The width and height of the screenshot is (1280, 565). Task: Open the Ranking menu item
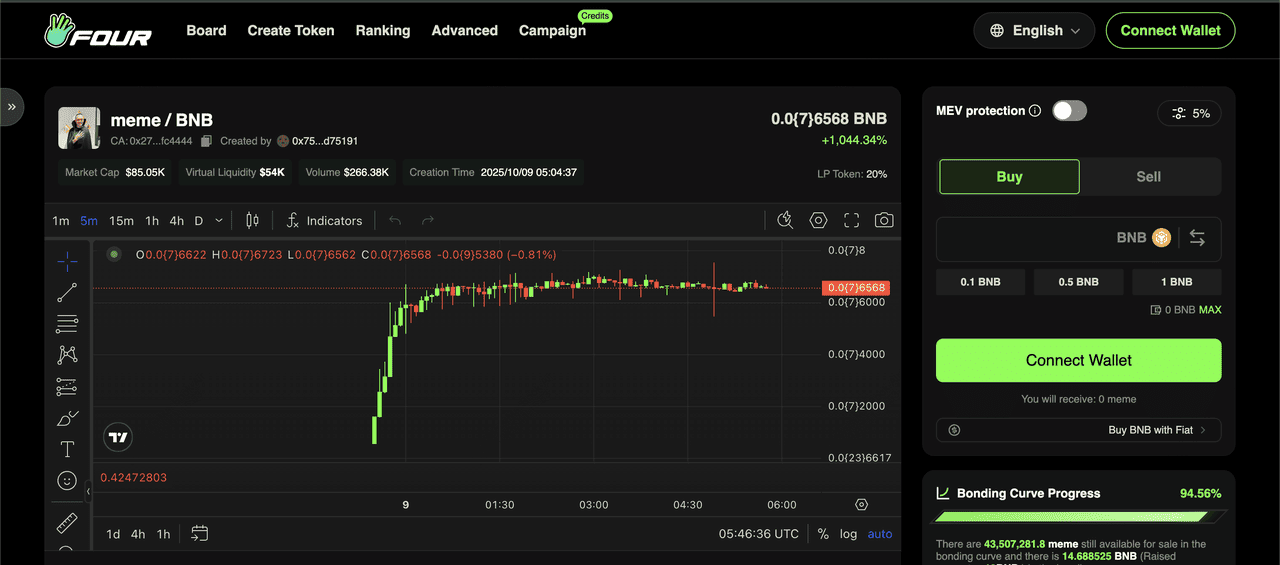click(383, 31)
